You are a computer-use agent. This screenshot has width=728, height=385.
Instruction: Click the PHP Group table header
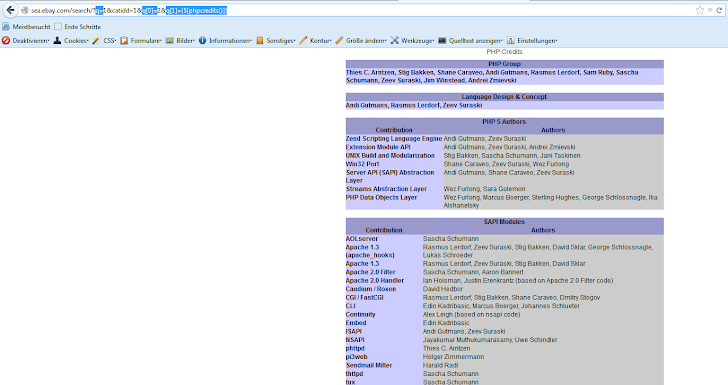tap(504, 64)
